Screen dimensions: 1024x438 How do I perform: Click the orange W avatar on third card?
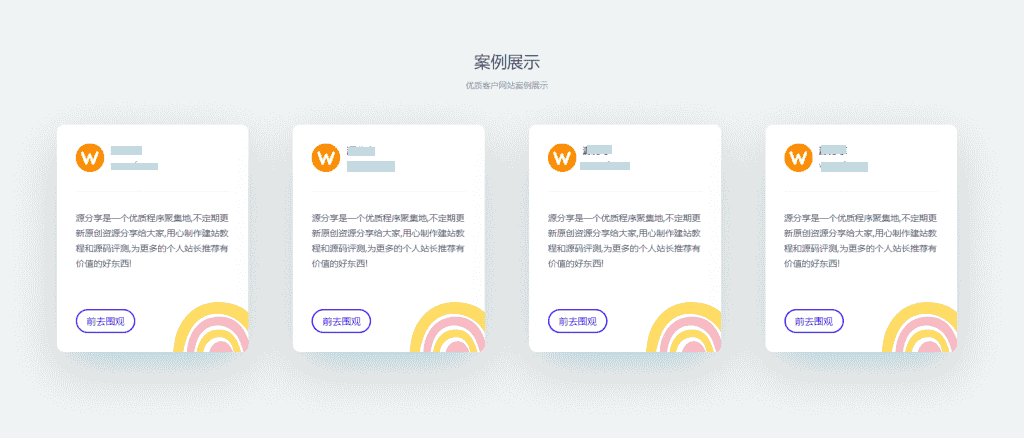tap(562, 158)
